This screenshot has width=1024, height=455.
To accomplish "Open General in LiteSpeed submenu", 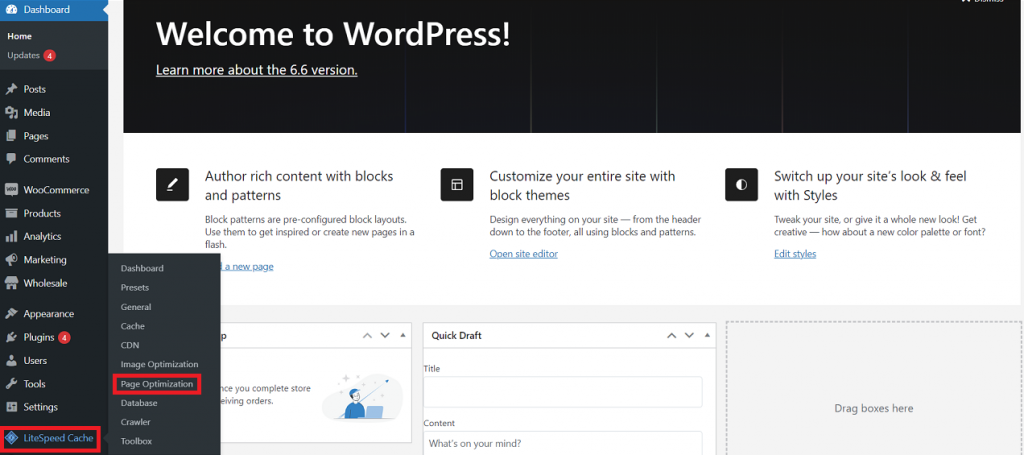I will tap(136, 307).
